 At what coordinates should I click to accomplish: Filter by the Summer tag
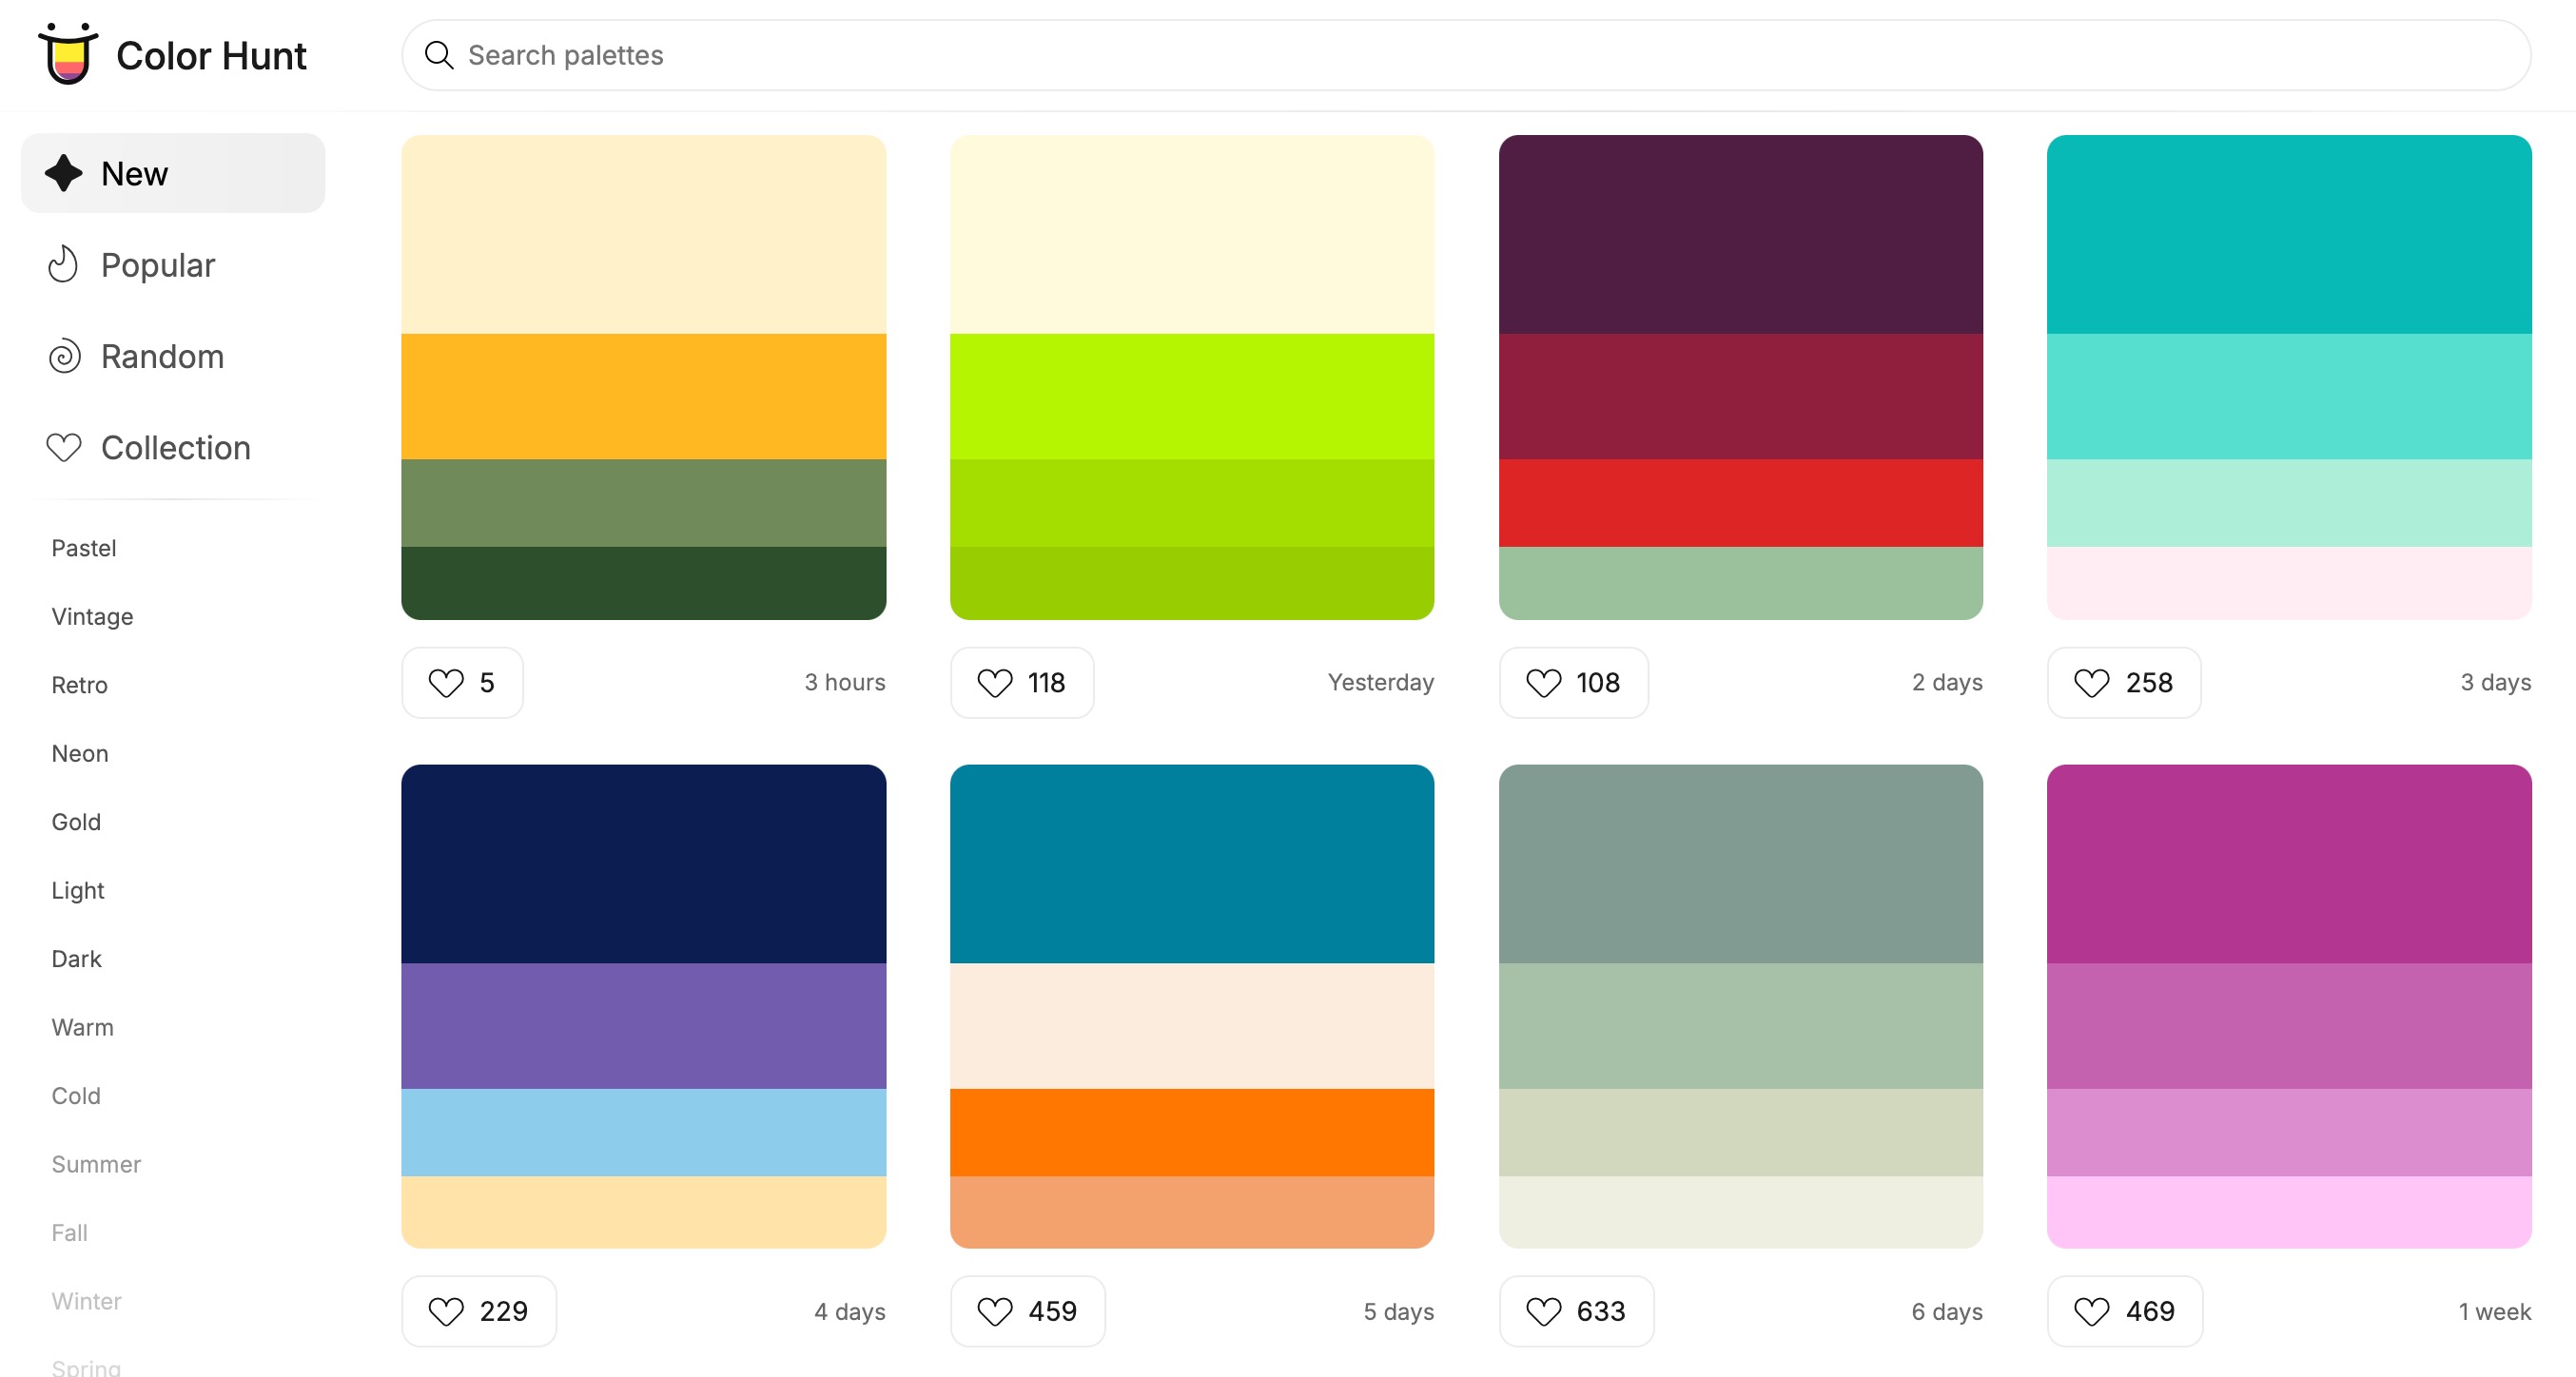[96, 1164]
